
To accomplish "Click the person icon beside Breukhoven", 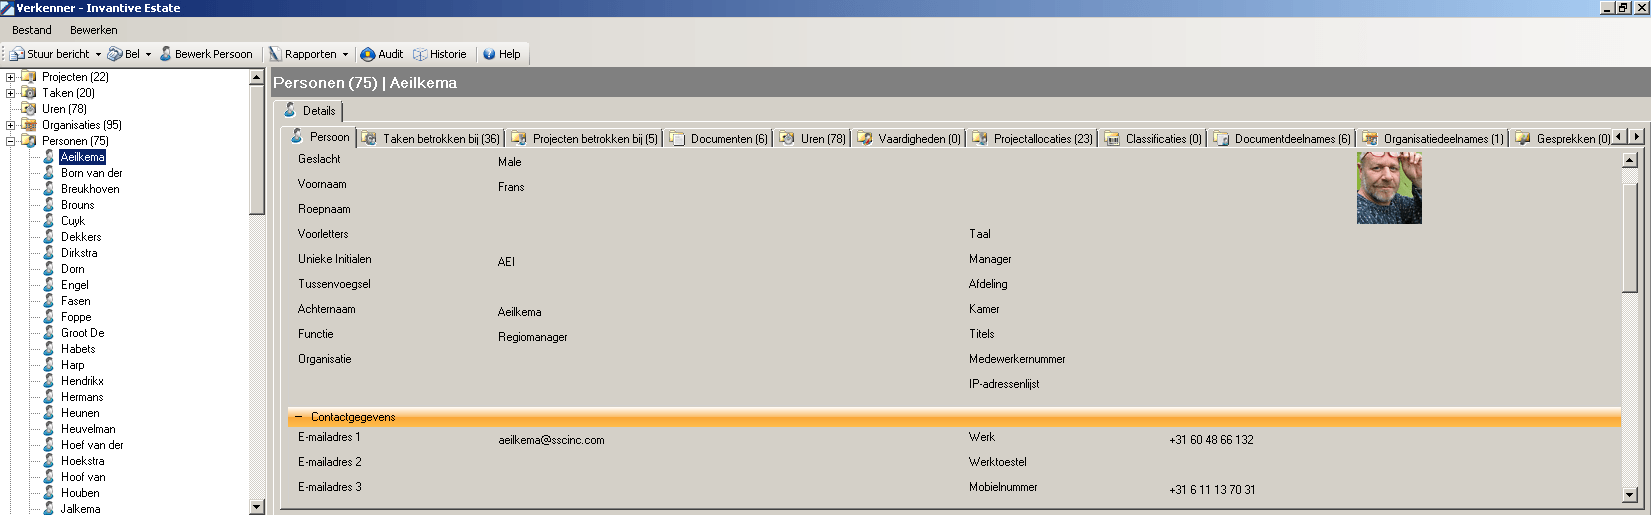I will 48,189.
